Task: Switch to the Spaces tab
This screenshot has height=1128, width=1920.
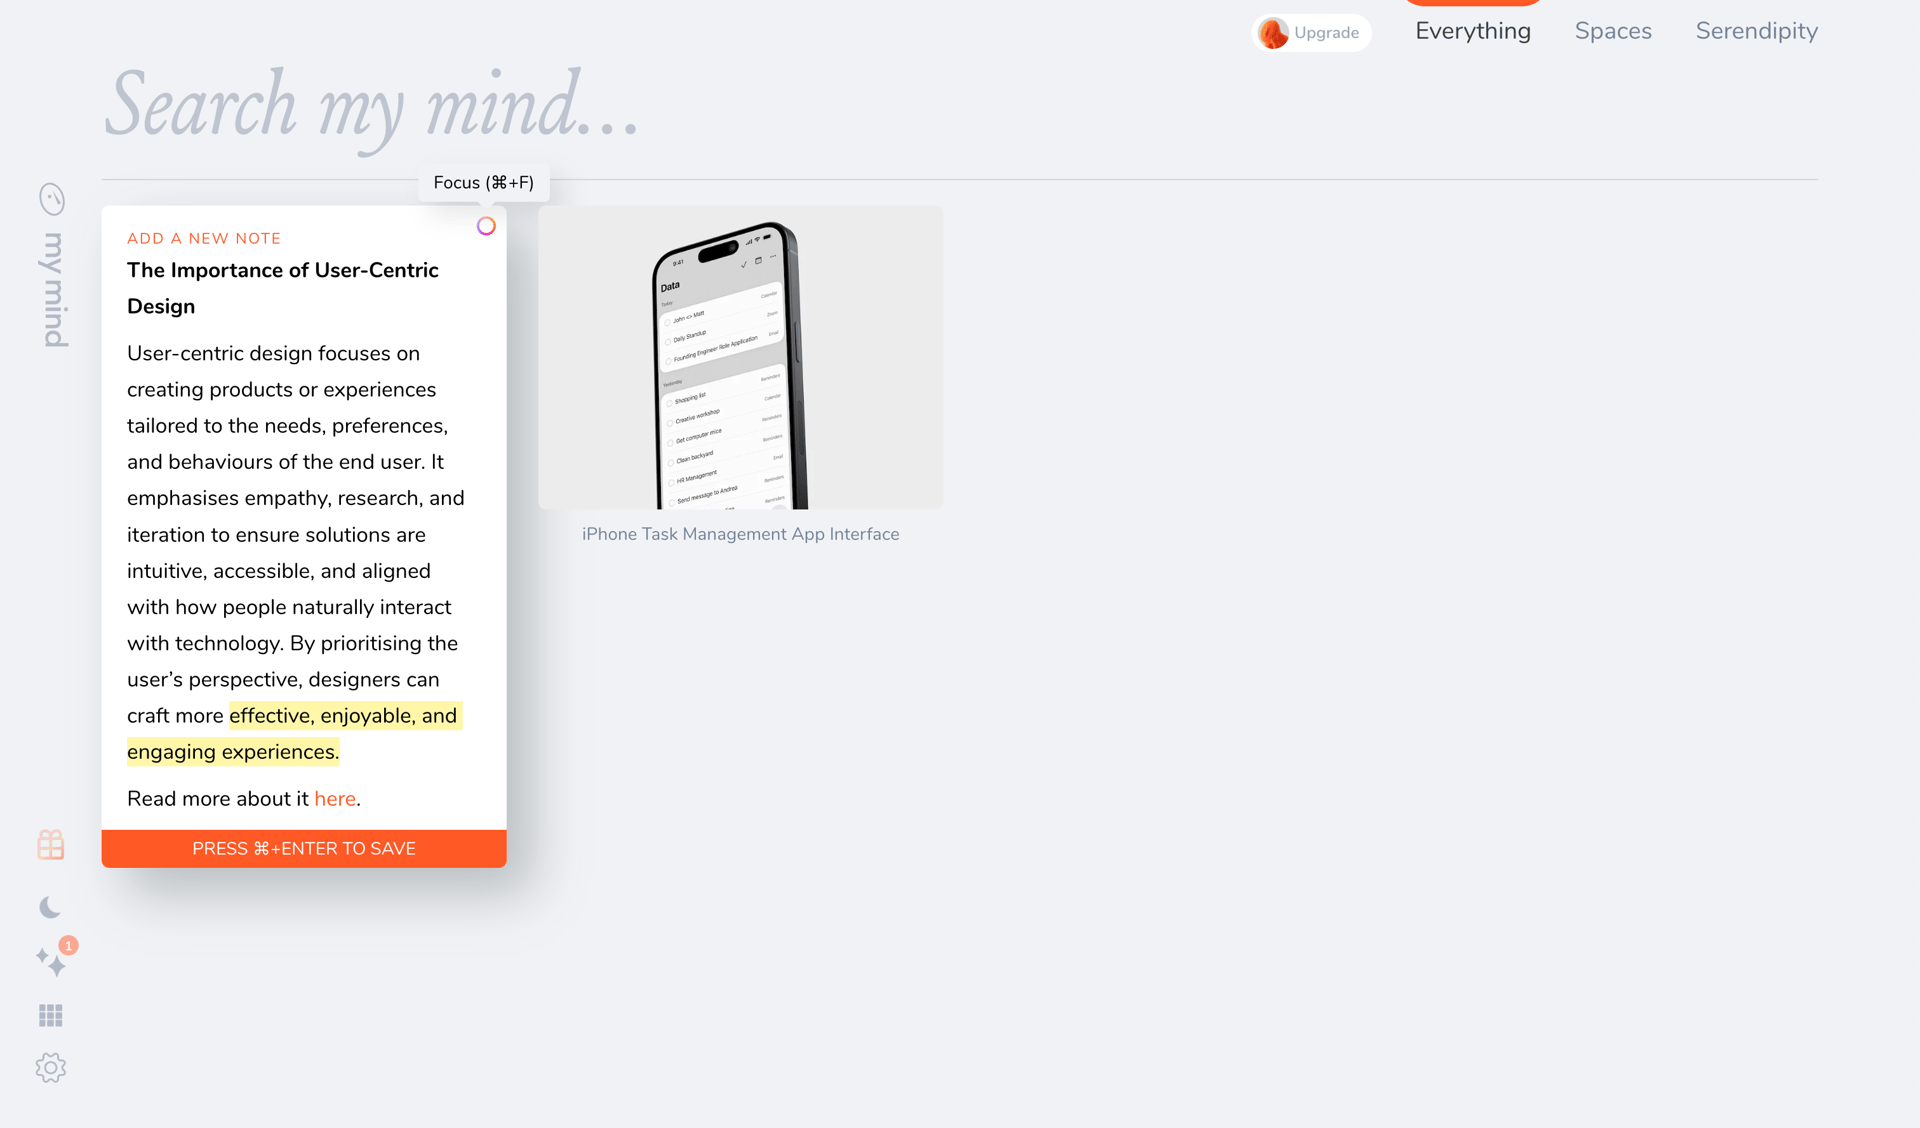Action: coord(1612,31)
